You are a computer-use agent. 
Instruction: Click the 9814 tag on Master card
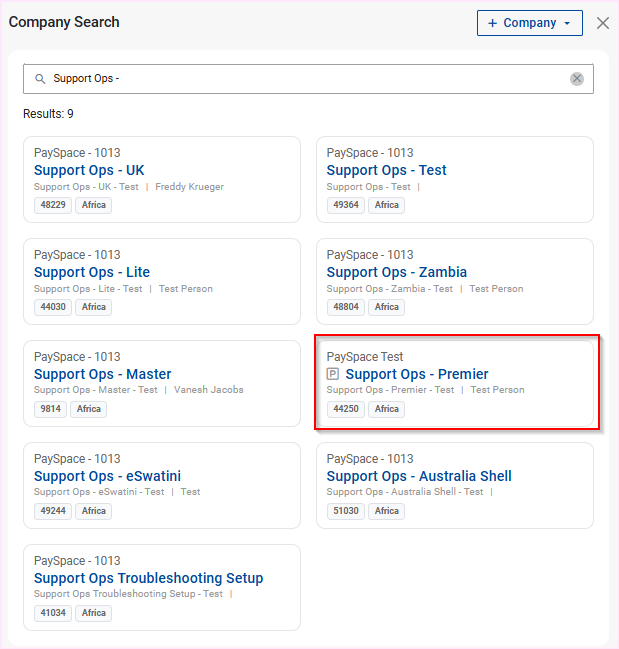(49, 409)
